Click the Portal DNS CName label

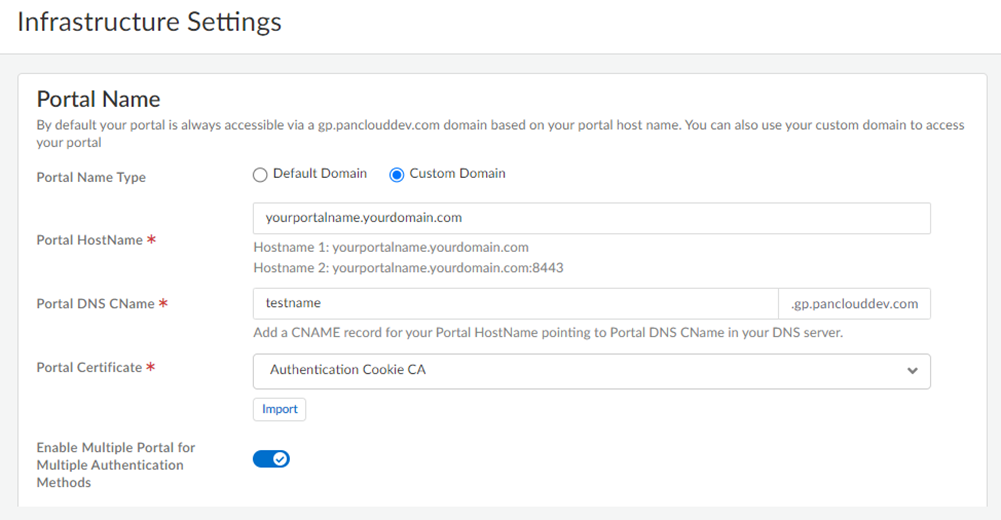click(95, 304)
